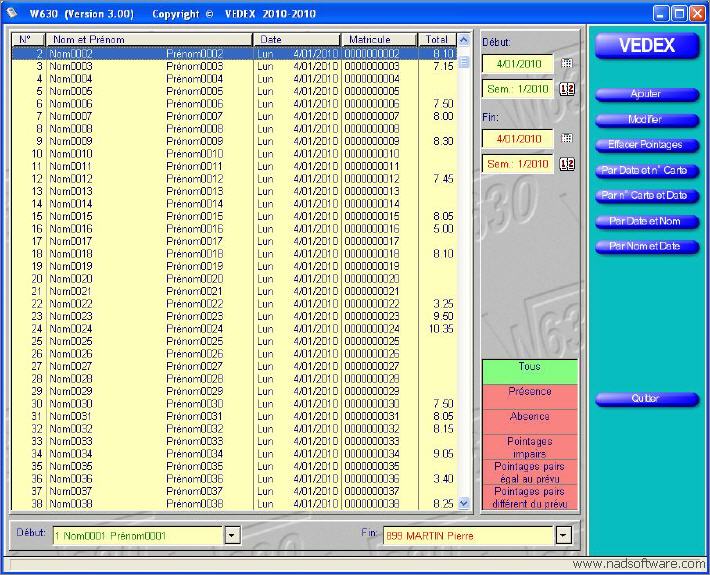Click the Fin combo showing 899 MARTIN Pierre
This screenshot has height=575, width=710.
click(x=469, y=536)
